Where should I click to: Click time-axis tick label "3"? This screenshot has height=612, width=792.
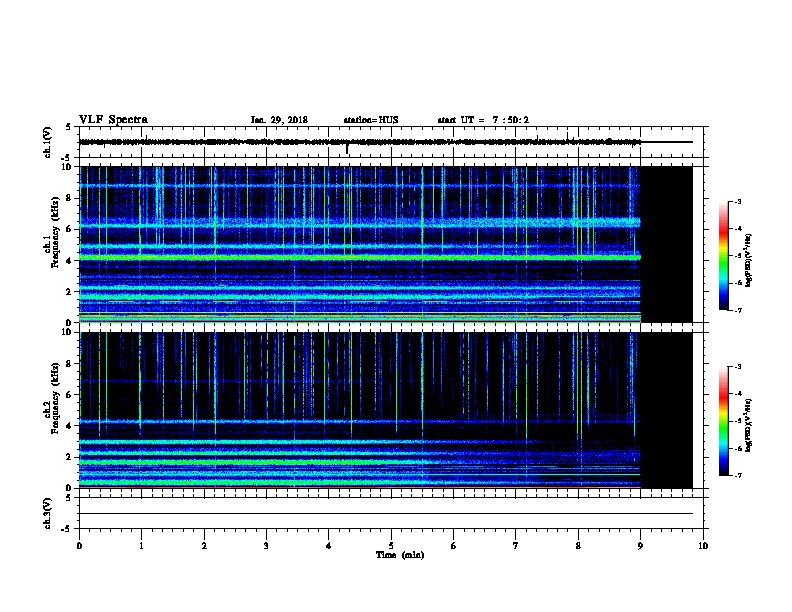266,546
